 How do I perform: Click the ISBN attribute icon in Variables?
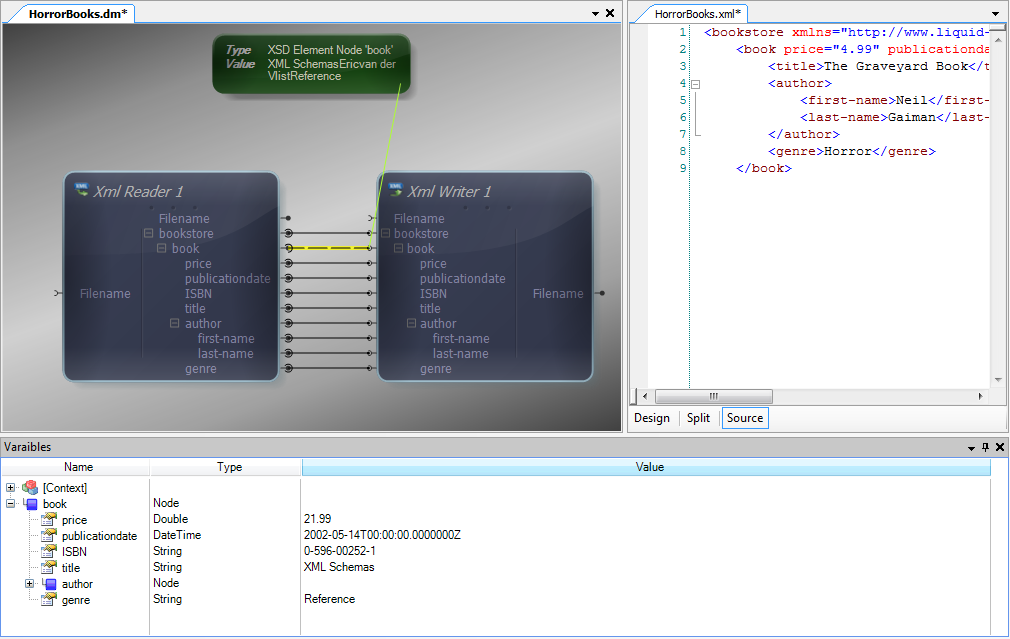point(49,551)
